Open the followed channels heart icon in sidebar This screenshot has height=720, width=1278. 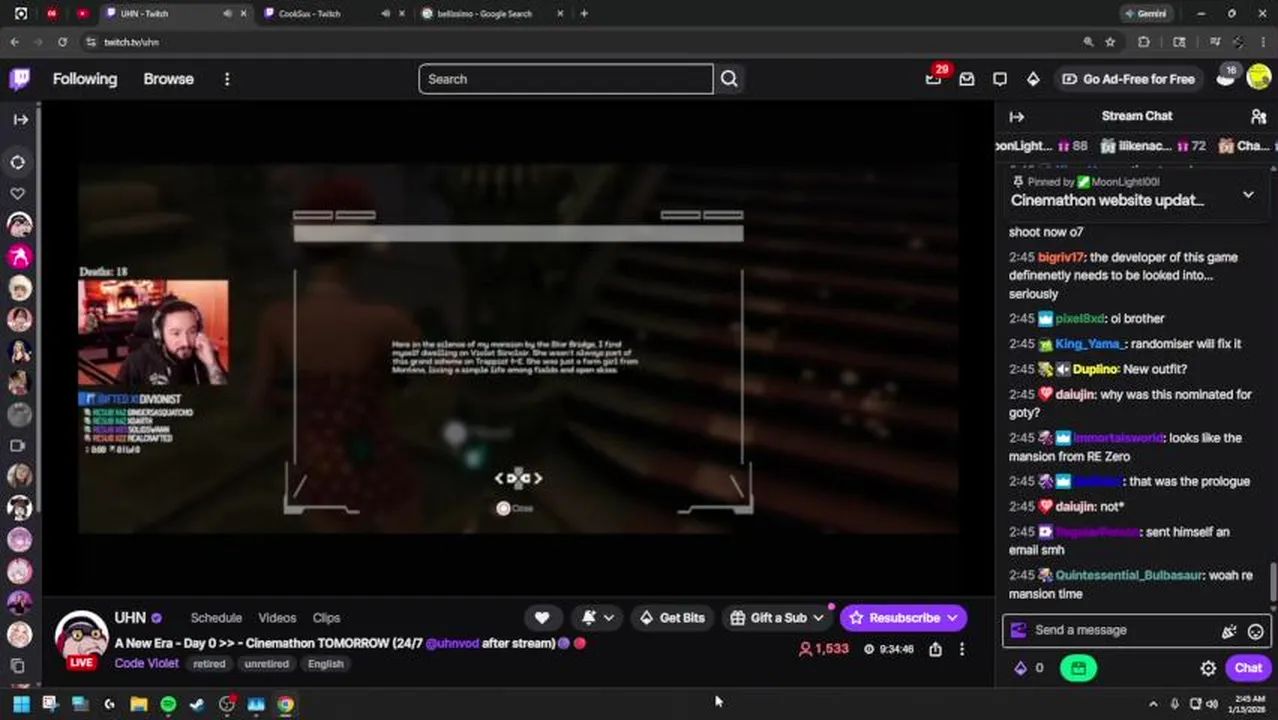pyautogui.click(x=18, y=193)
